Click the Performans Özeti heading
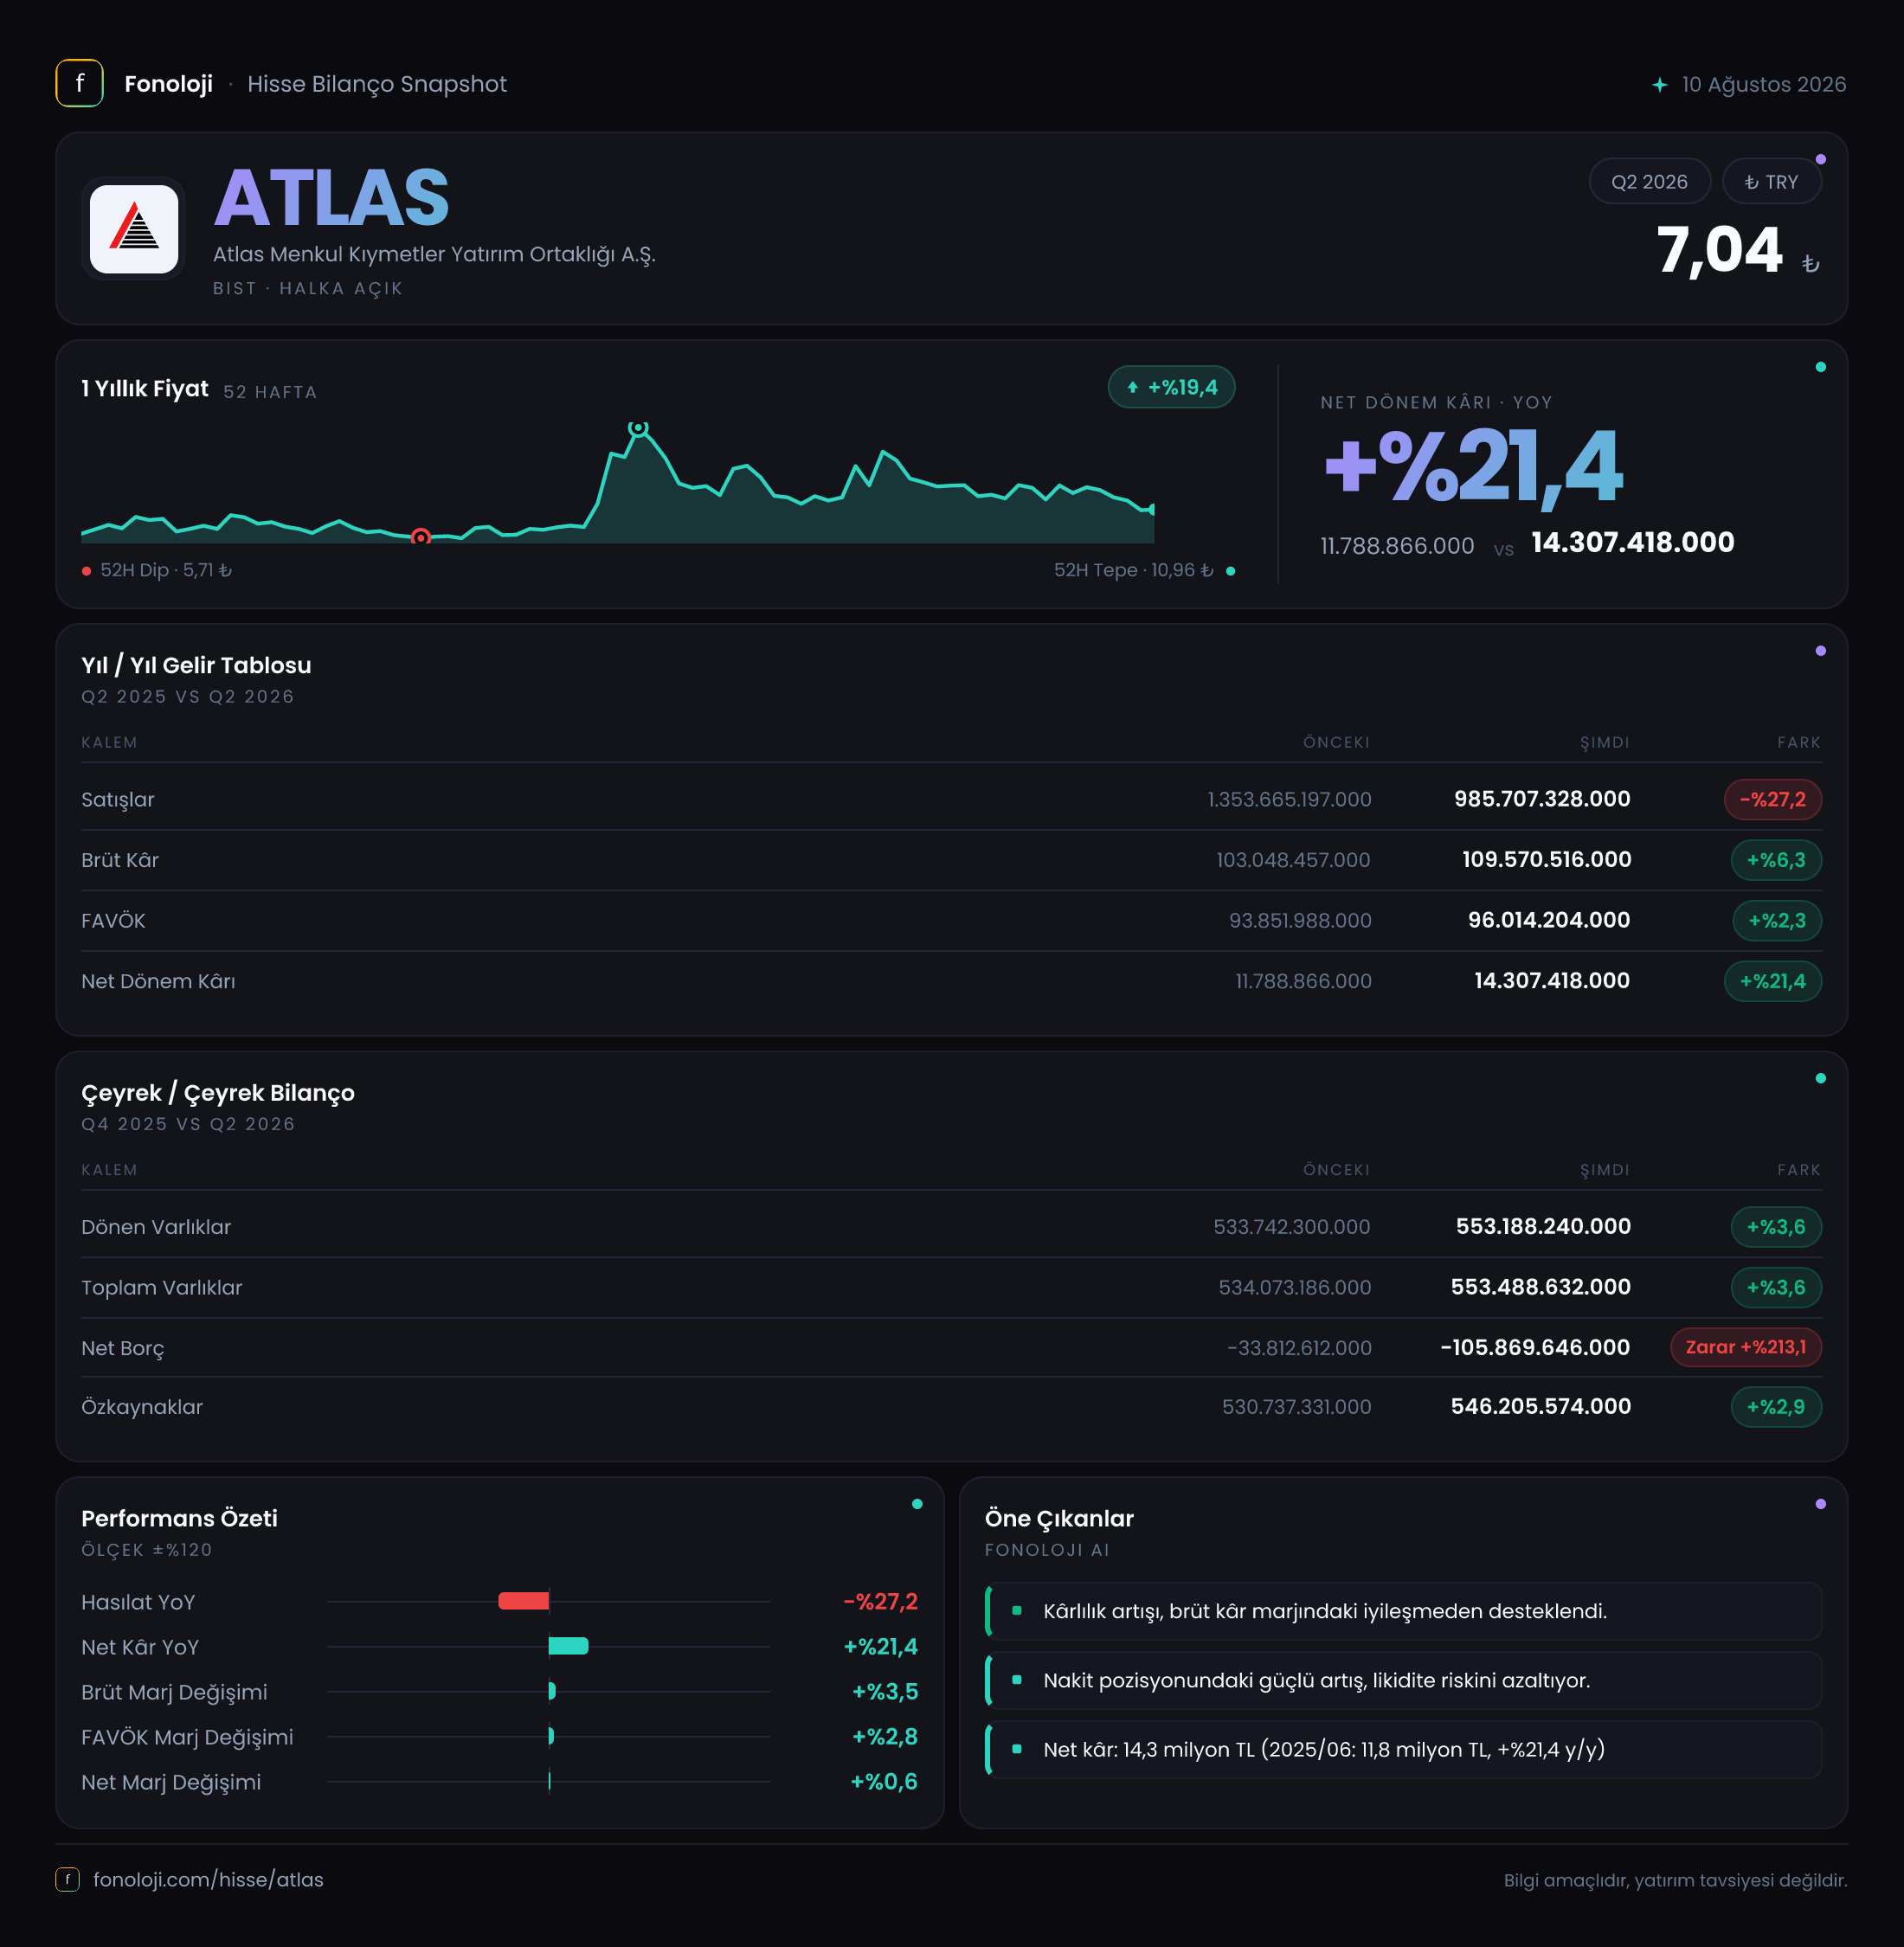The image size is (1904, 1947). (x=179, y=1518)
